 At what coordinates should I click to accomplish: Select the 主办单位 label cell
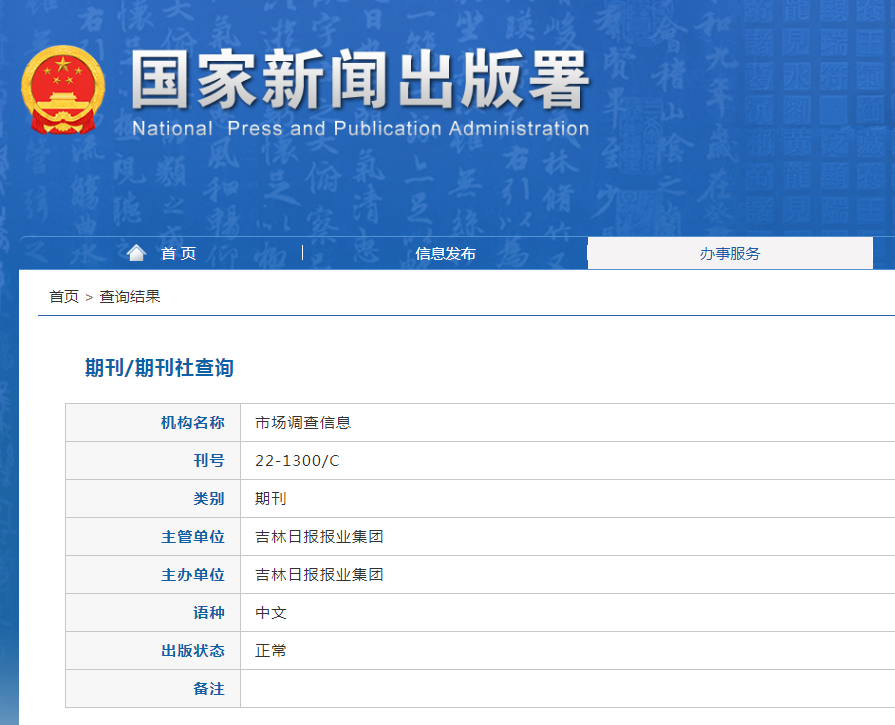pos(153,575)
